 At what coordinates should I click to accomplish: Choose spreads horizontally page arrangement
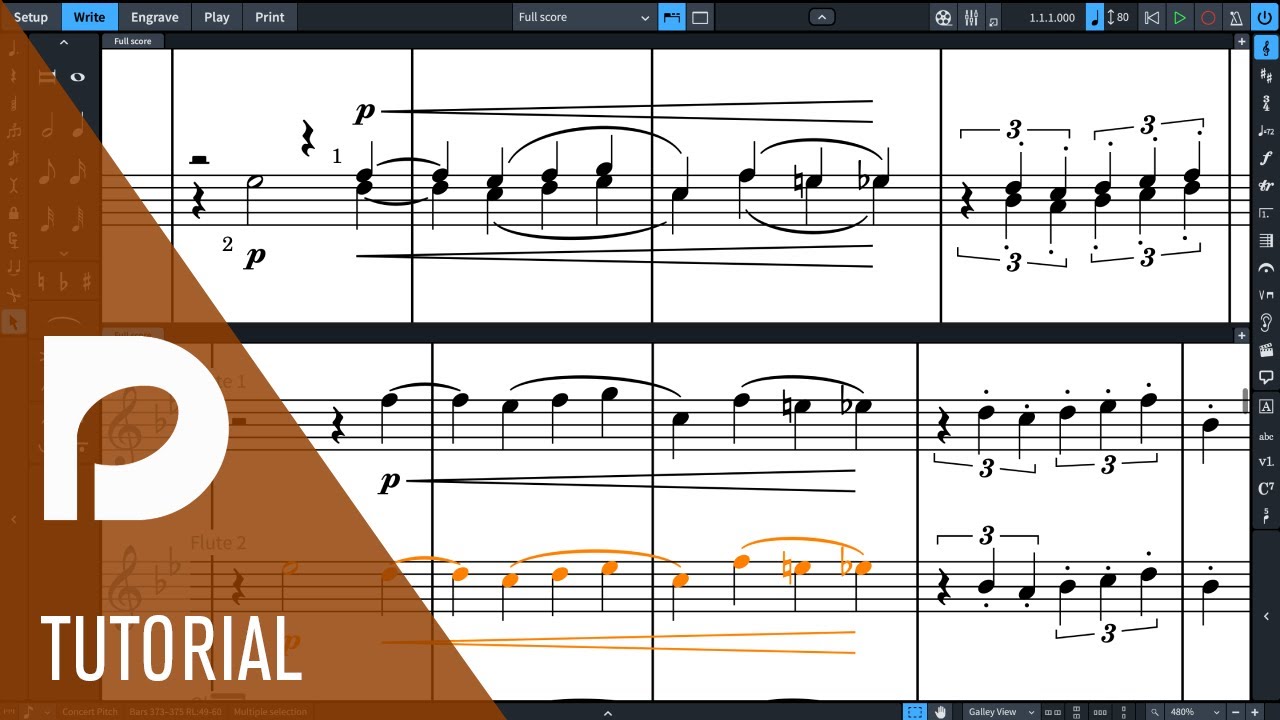coord(1052,712)
